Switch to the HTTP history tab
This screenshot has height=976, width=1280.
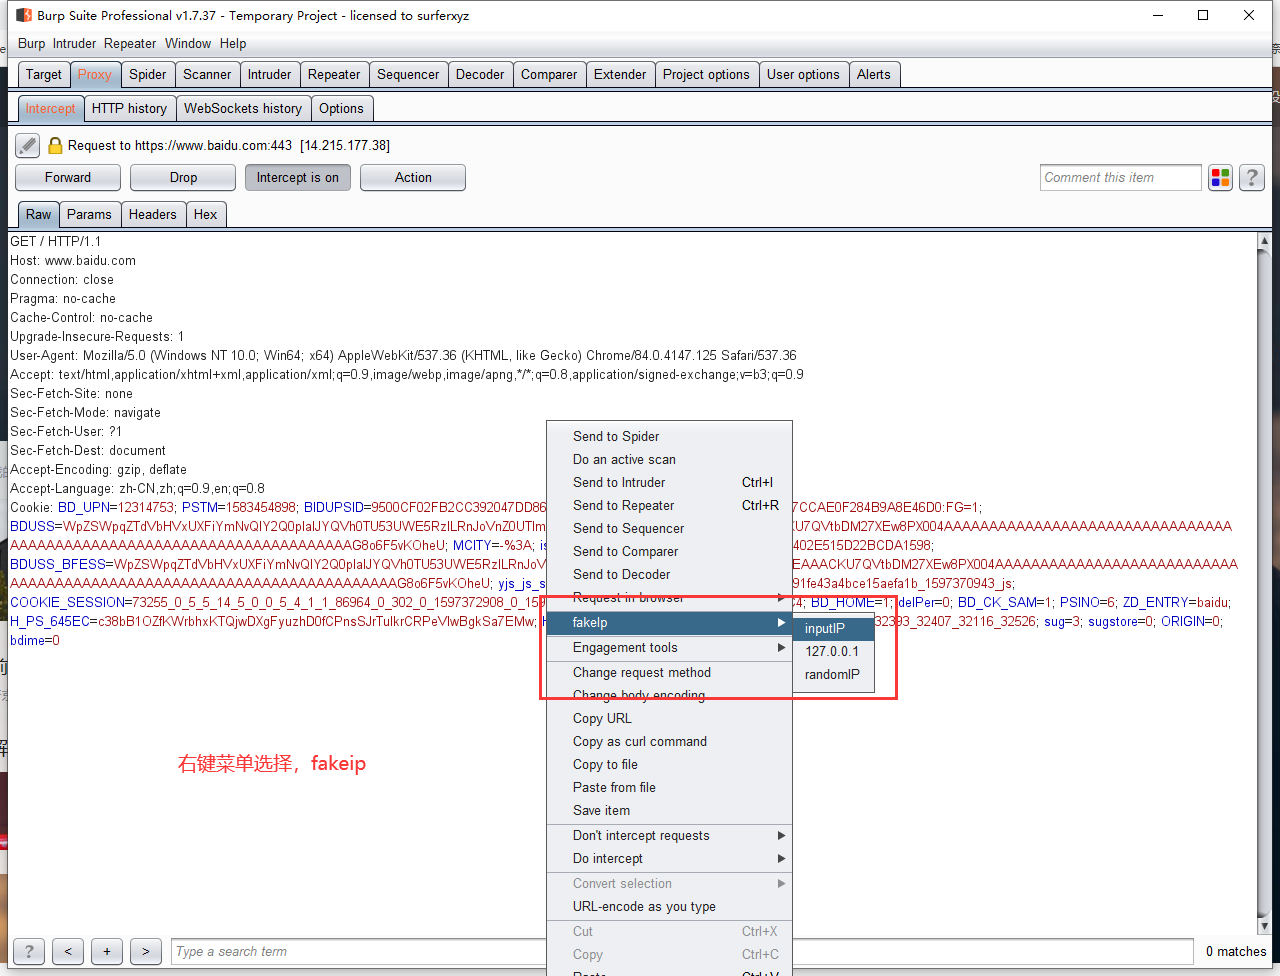click(130, 107)
